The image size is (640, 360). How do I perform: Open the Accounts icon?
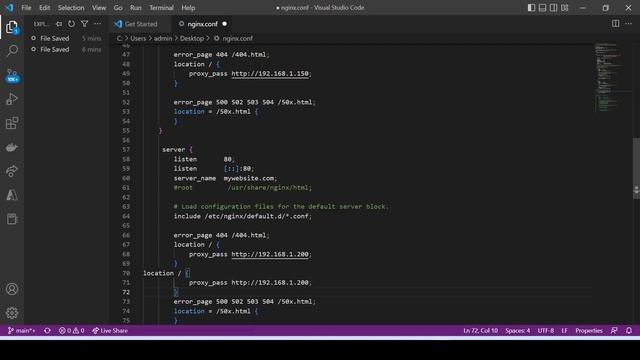pyautogui.click(x=12, y=289)
